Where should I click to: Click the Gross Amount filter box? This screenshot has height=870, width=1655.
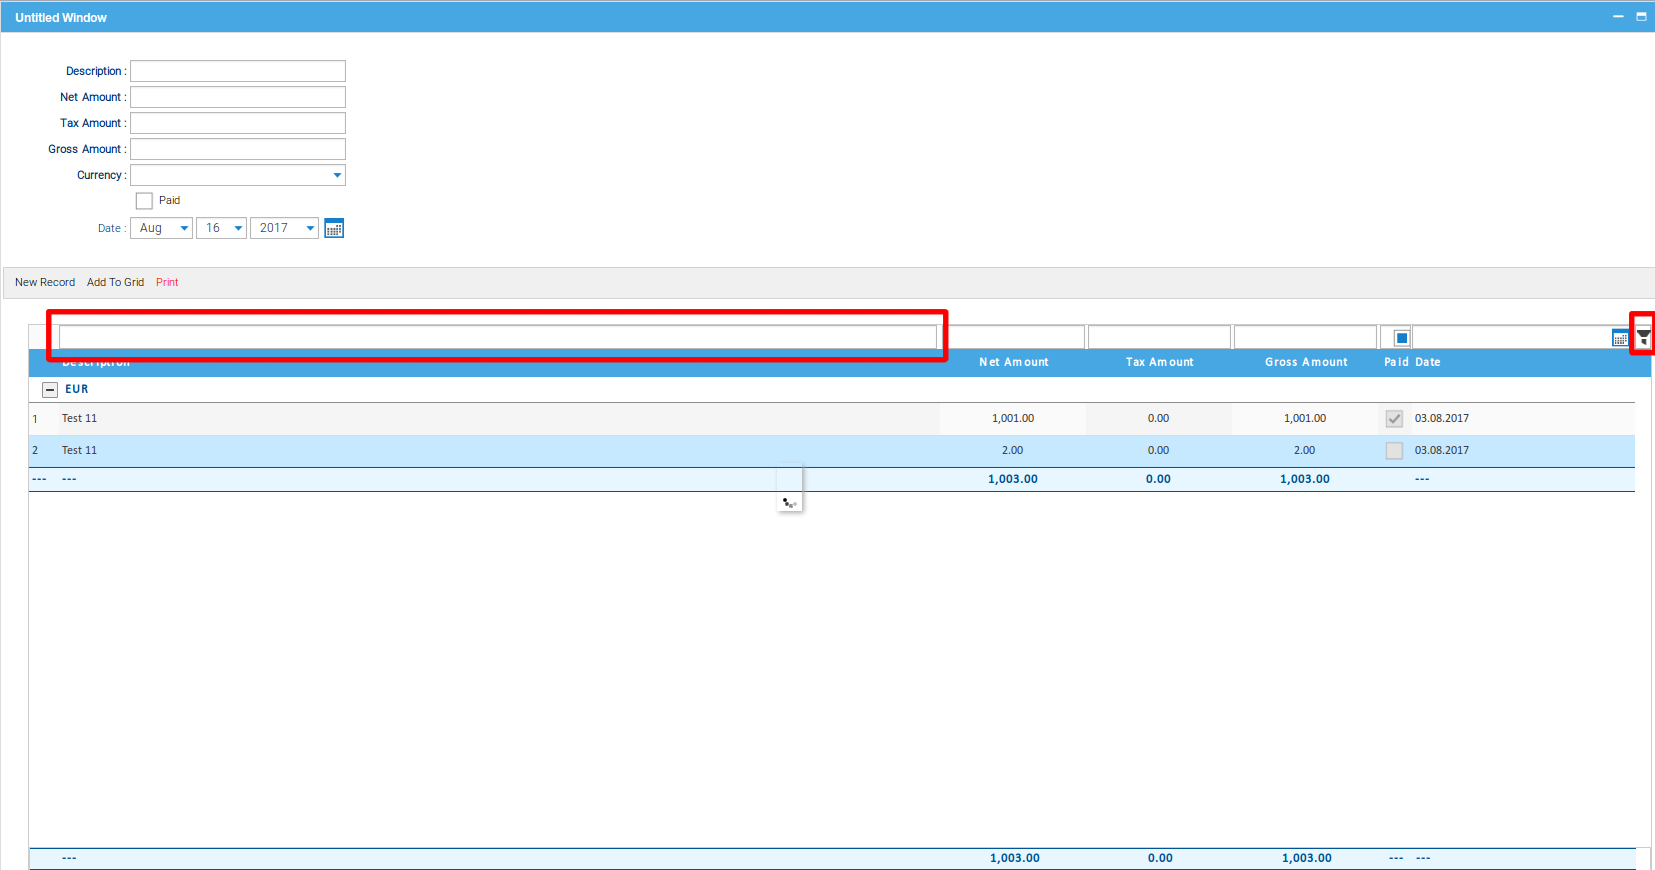coord(1305,337)
